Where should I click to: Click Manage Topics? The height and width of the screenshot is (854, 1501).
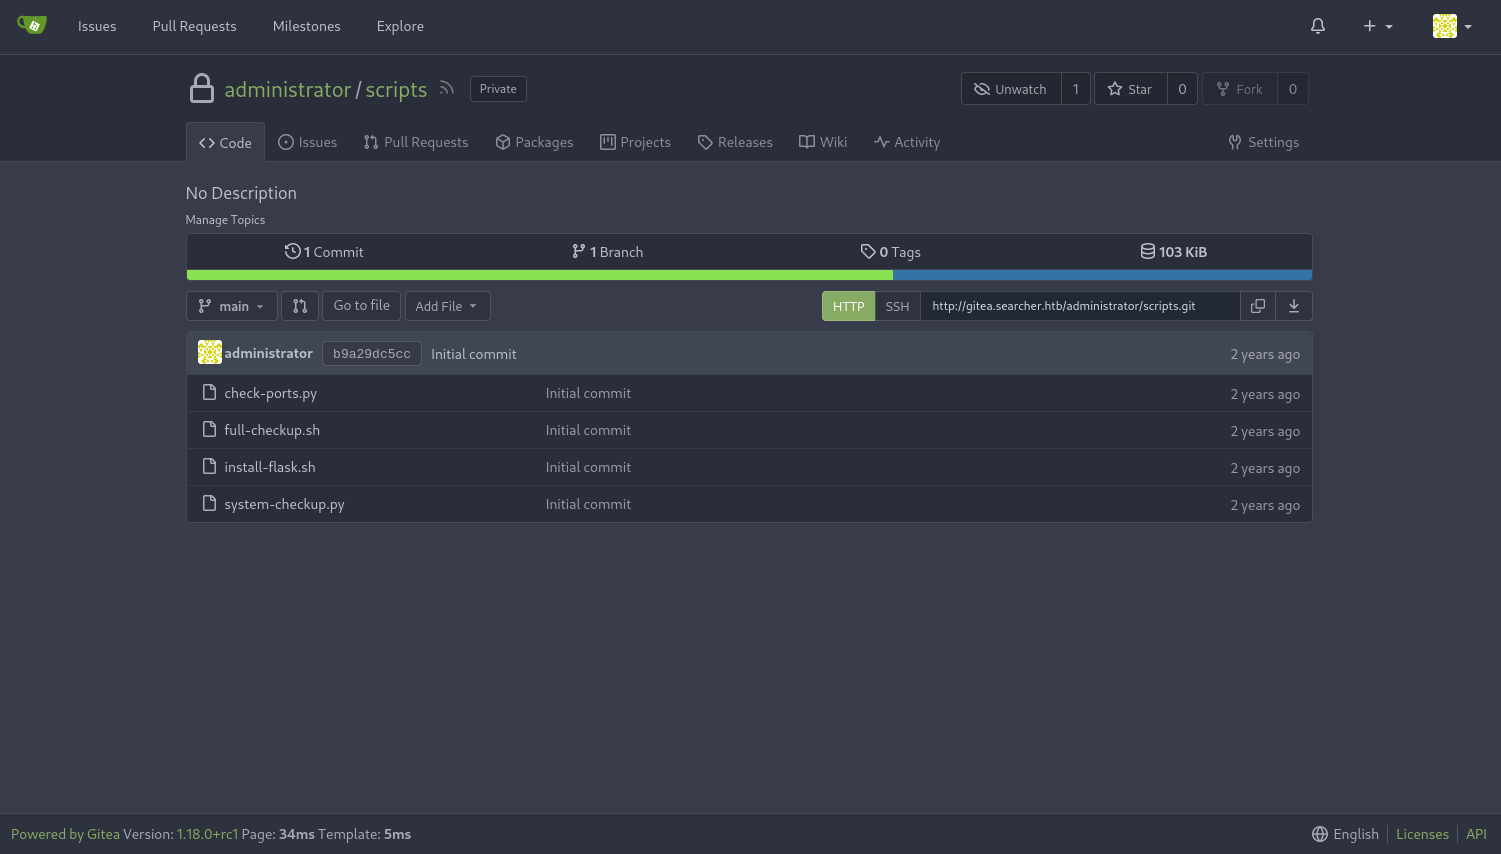pyautogui.click(x=225, y=220)
